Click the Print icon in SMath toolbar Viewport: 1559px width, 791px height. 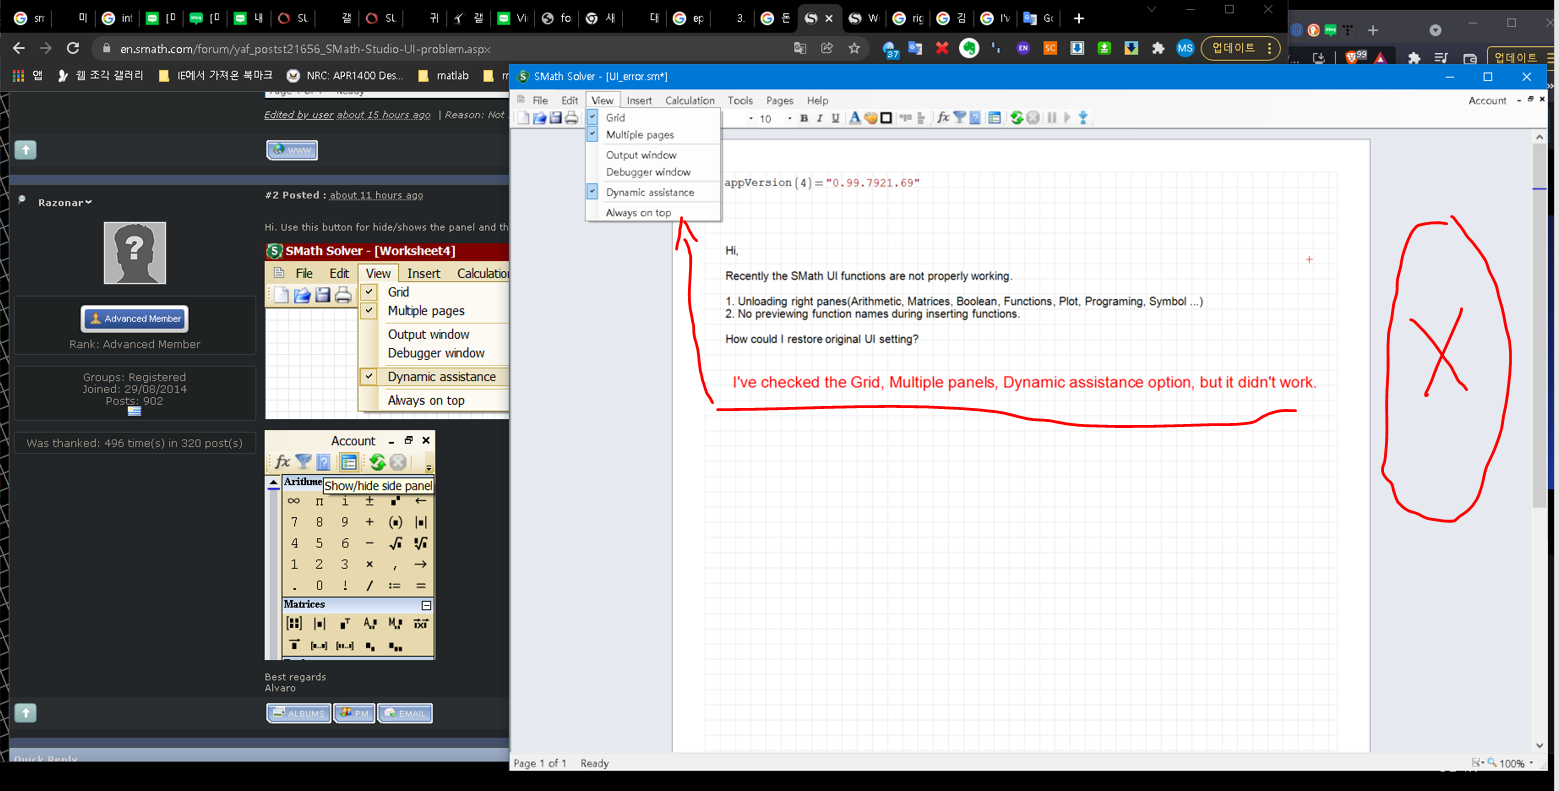point(572,118)
